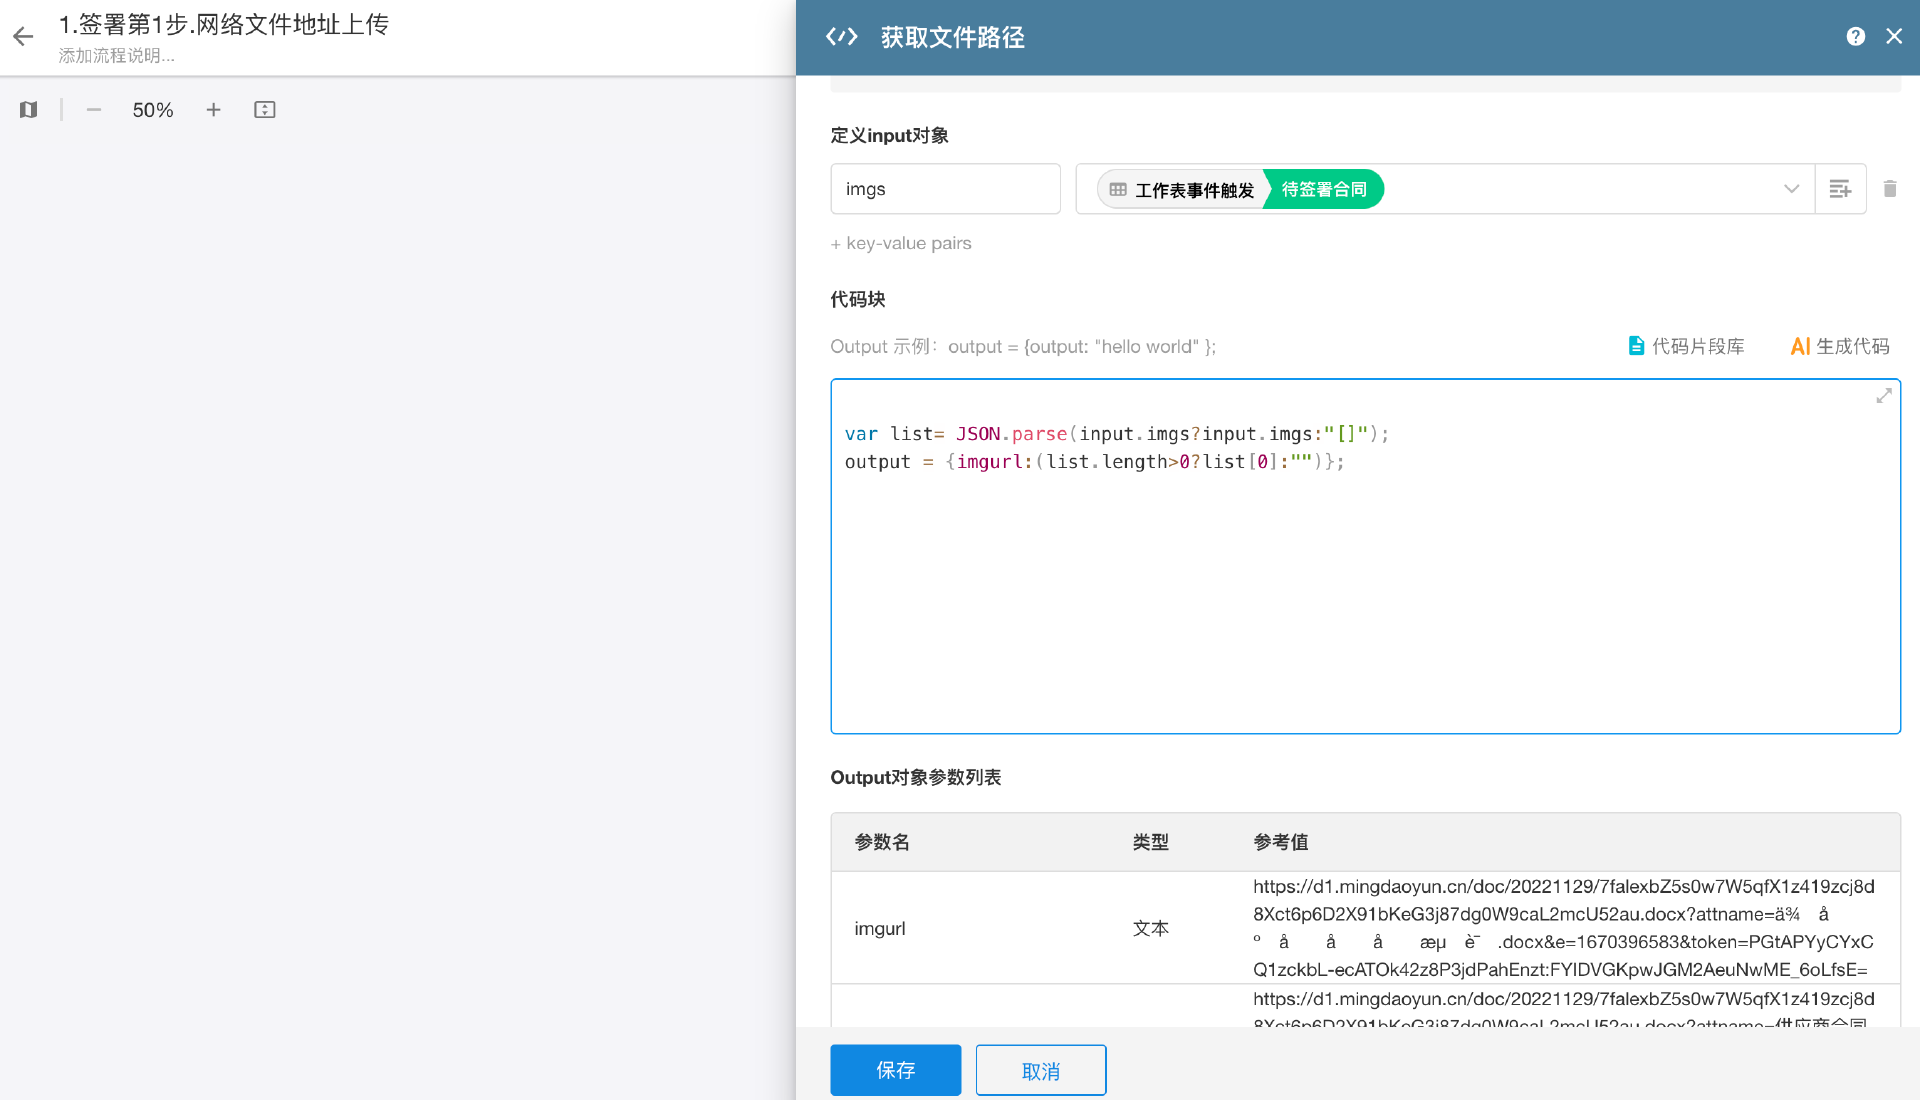Select the 待签署合同 field tag
Screen dimensions: 1920x1100
pyautogui.click(x=1323, y=189)
